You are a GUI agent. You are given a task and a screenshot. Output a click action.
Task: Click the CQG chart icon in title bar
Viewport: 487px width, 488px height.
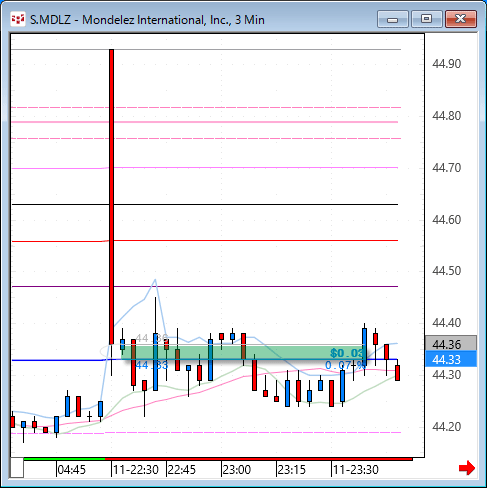click(18, 19)
